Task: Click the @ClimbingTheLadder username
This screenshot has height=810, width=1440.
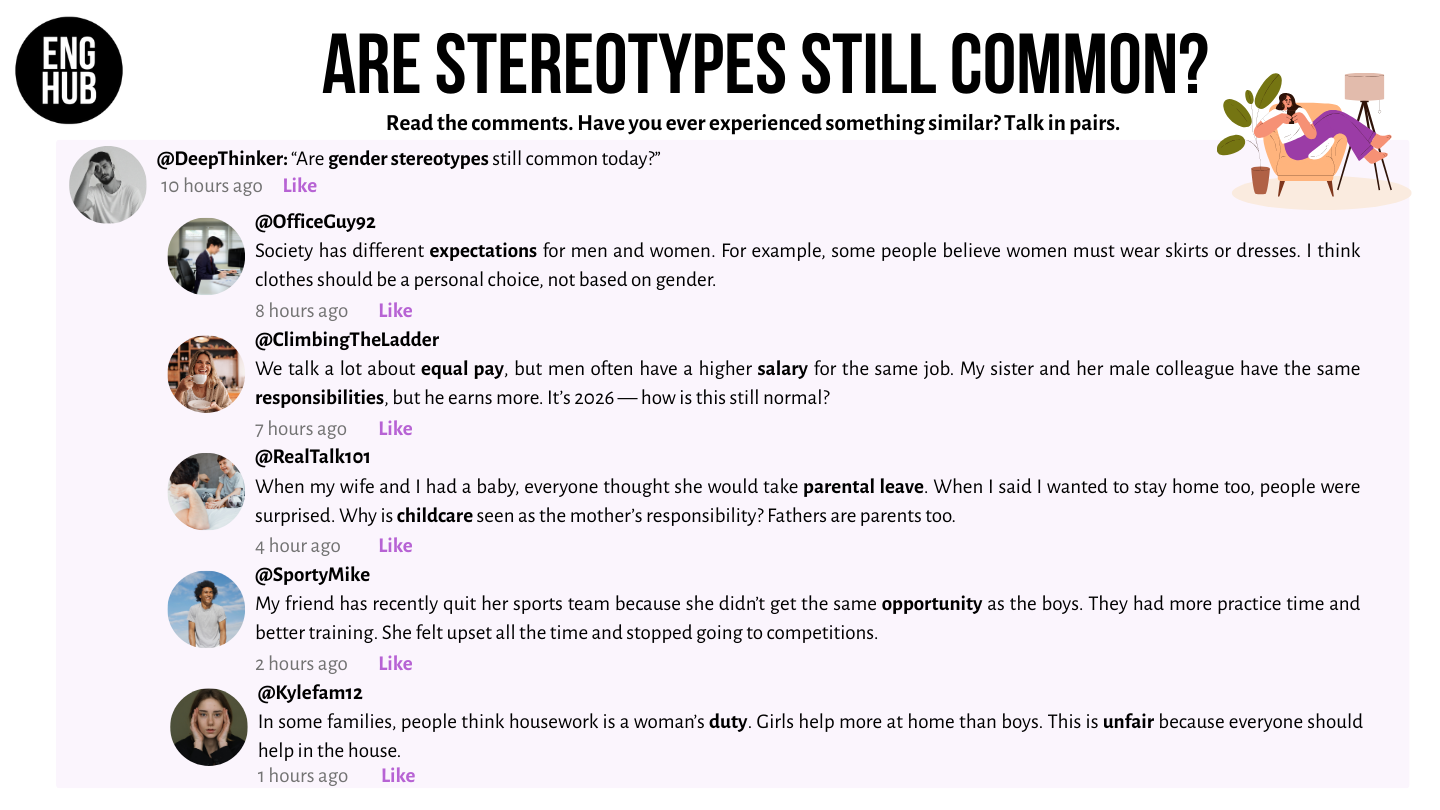Action: [346, 340]
